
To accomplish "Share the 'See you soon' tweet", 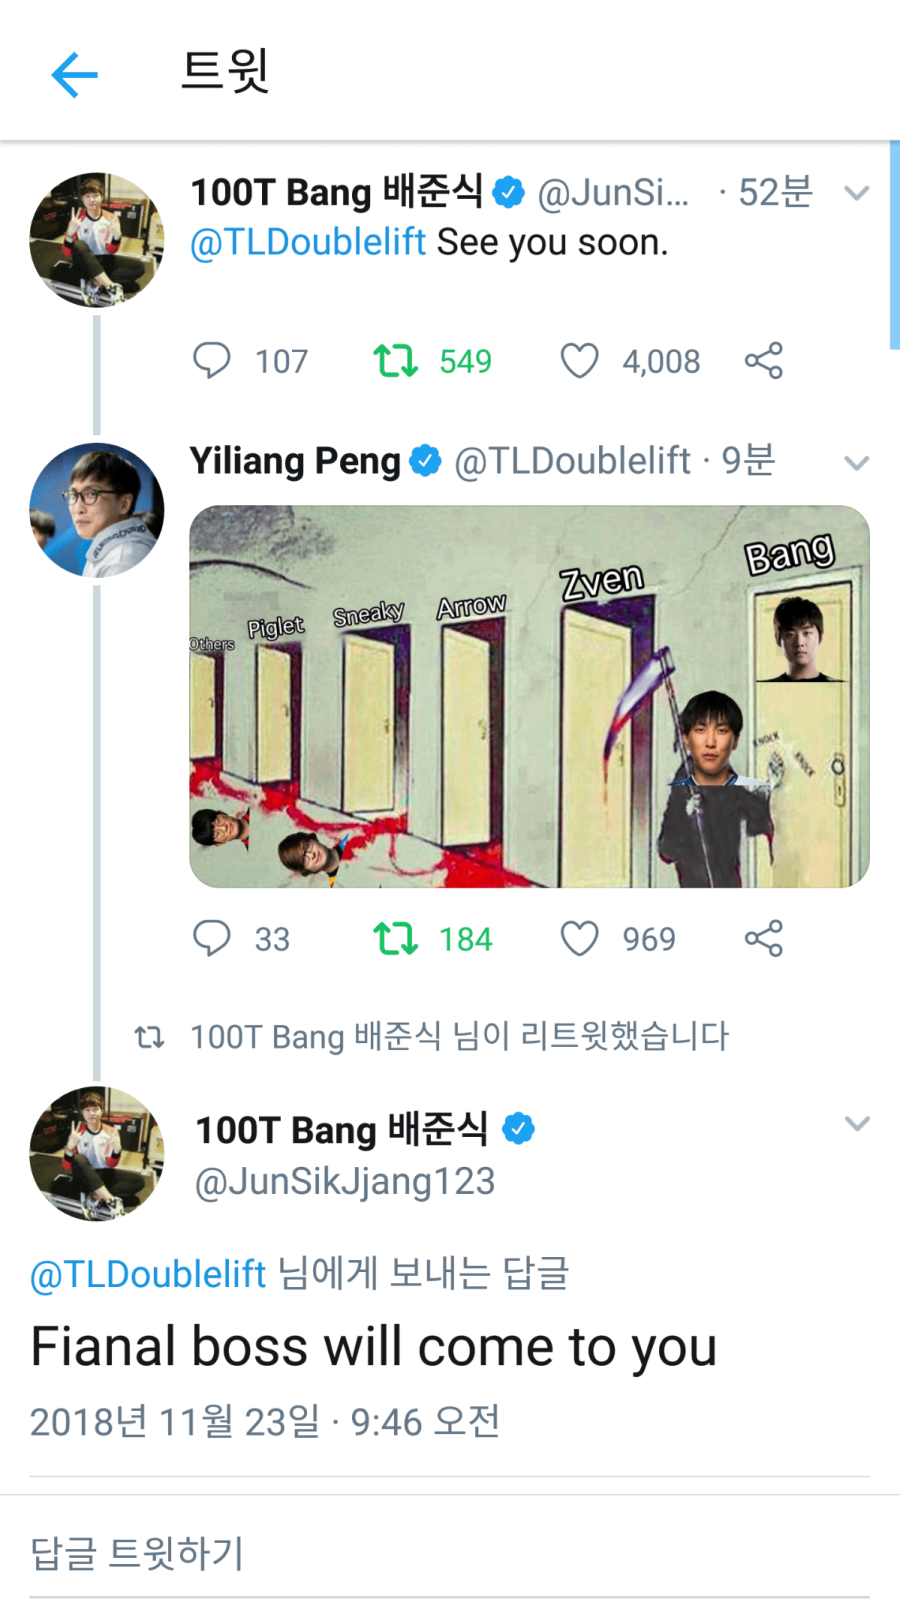I will click(x=764, y=360).
